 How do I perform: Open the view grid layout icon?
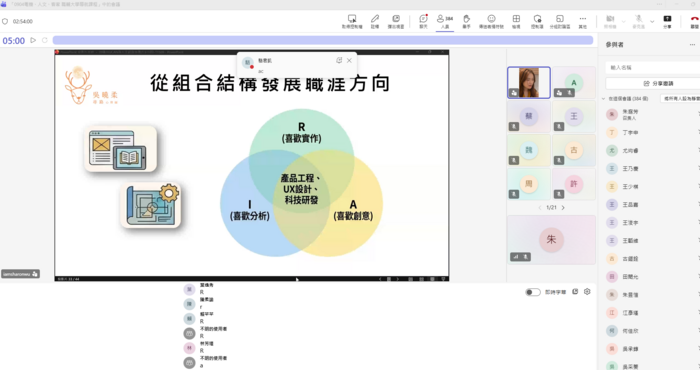click(x=516, y=18)
